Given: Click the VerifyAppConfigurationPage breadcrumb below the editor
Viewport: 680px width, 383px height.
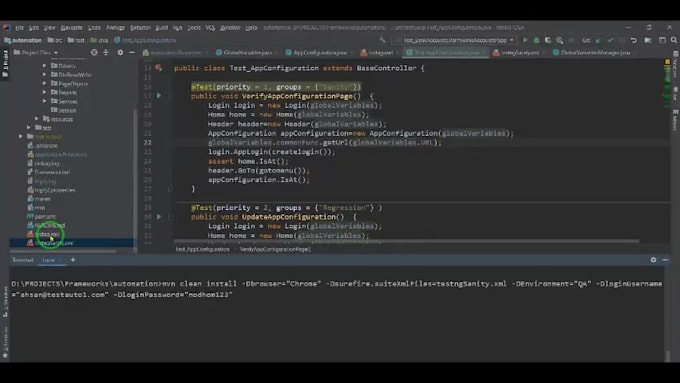Looking at the screenshot, I should click(x=275, y=249).
